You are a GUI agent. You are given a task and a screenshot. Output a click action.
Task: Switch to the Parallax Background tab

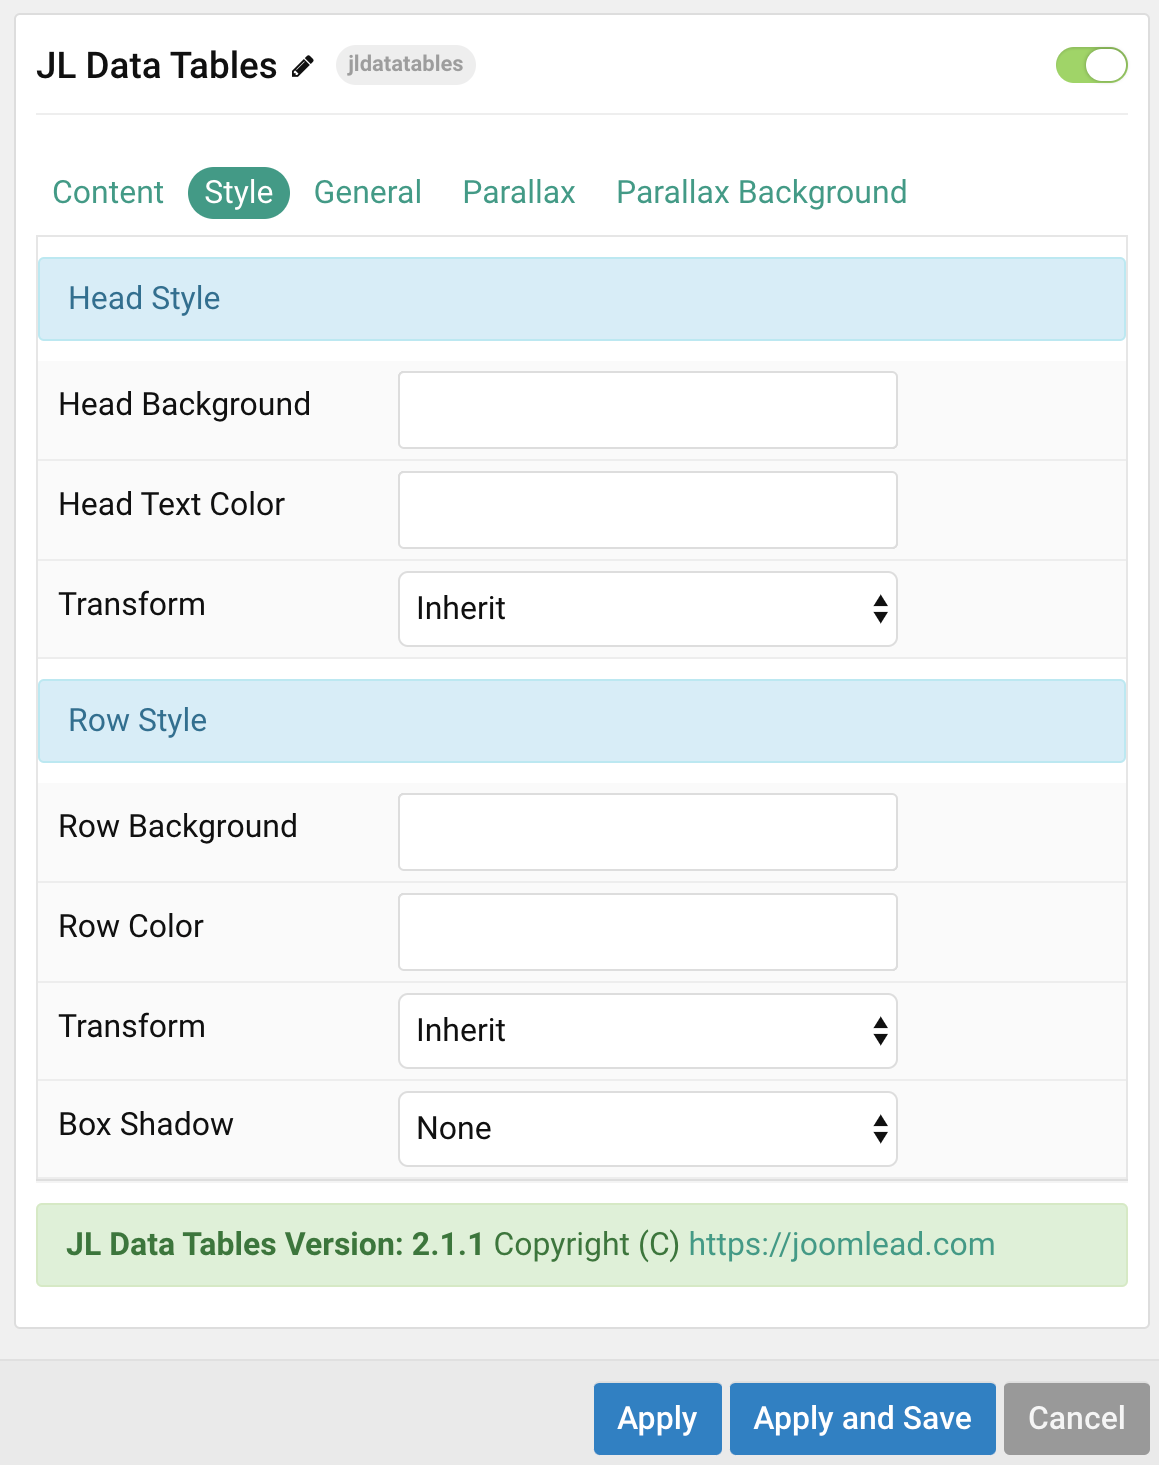coord(761,192)
